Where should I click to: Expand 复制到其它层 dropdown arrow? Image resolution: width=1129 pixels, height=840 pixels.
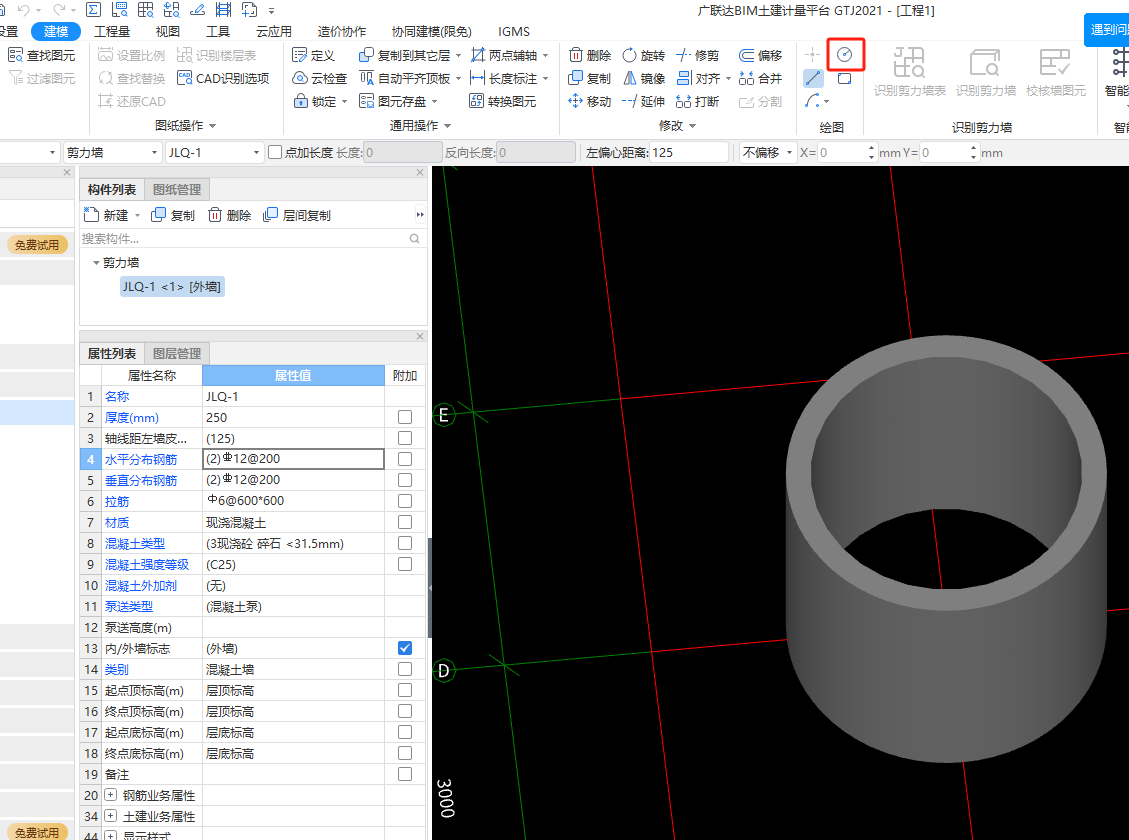coord(459,55)
